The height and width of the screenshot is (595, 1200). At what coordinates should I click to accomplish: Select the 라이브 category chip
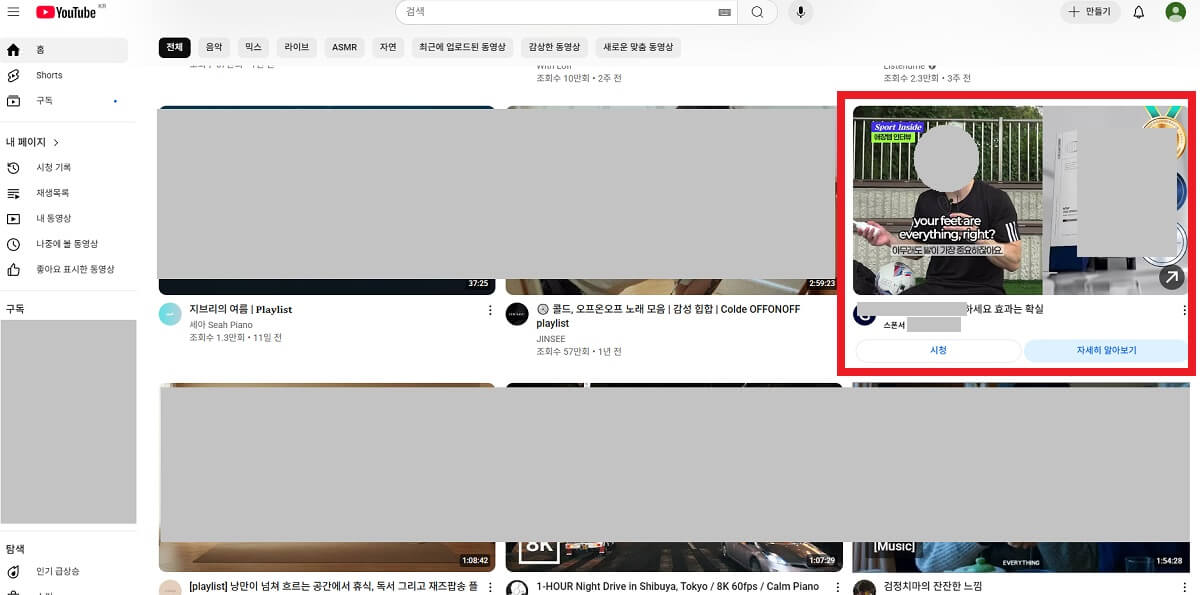[296, 47]
